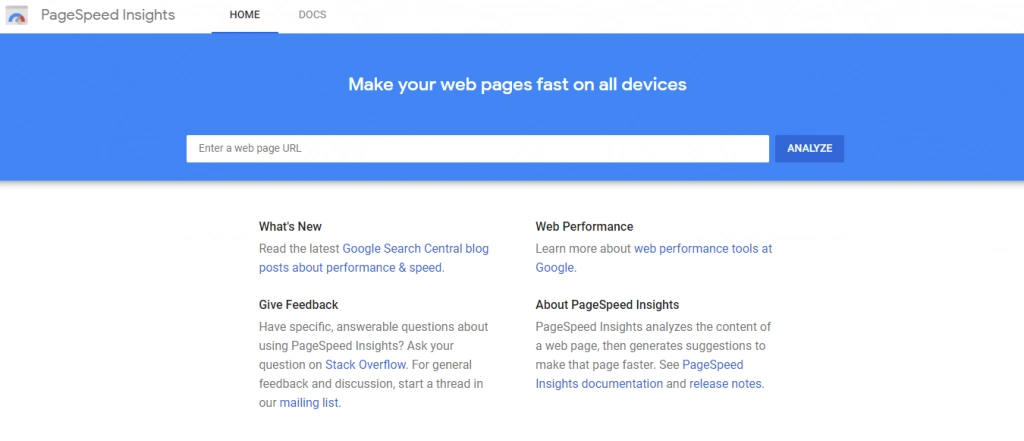
Task: Click the Give Feedback heading
Action: coord(298,304)
